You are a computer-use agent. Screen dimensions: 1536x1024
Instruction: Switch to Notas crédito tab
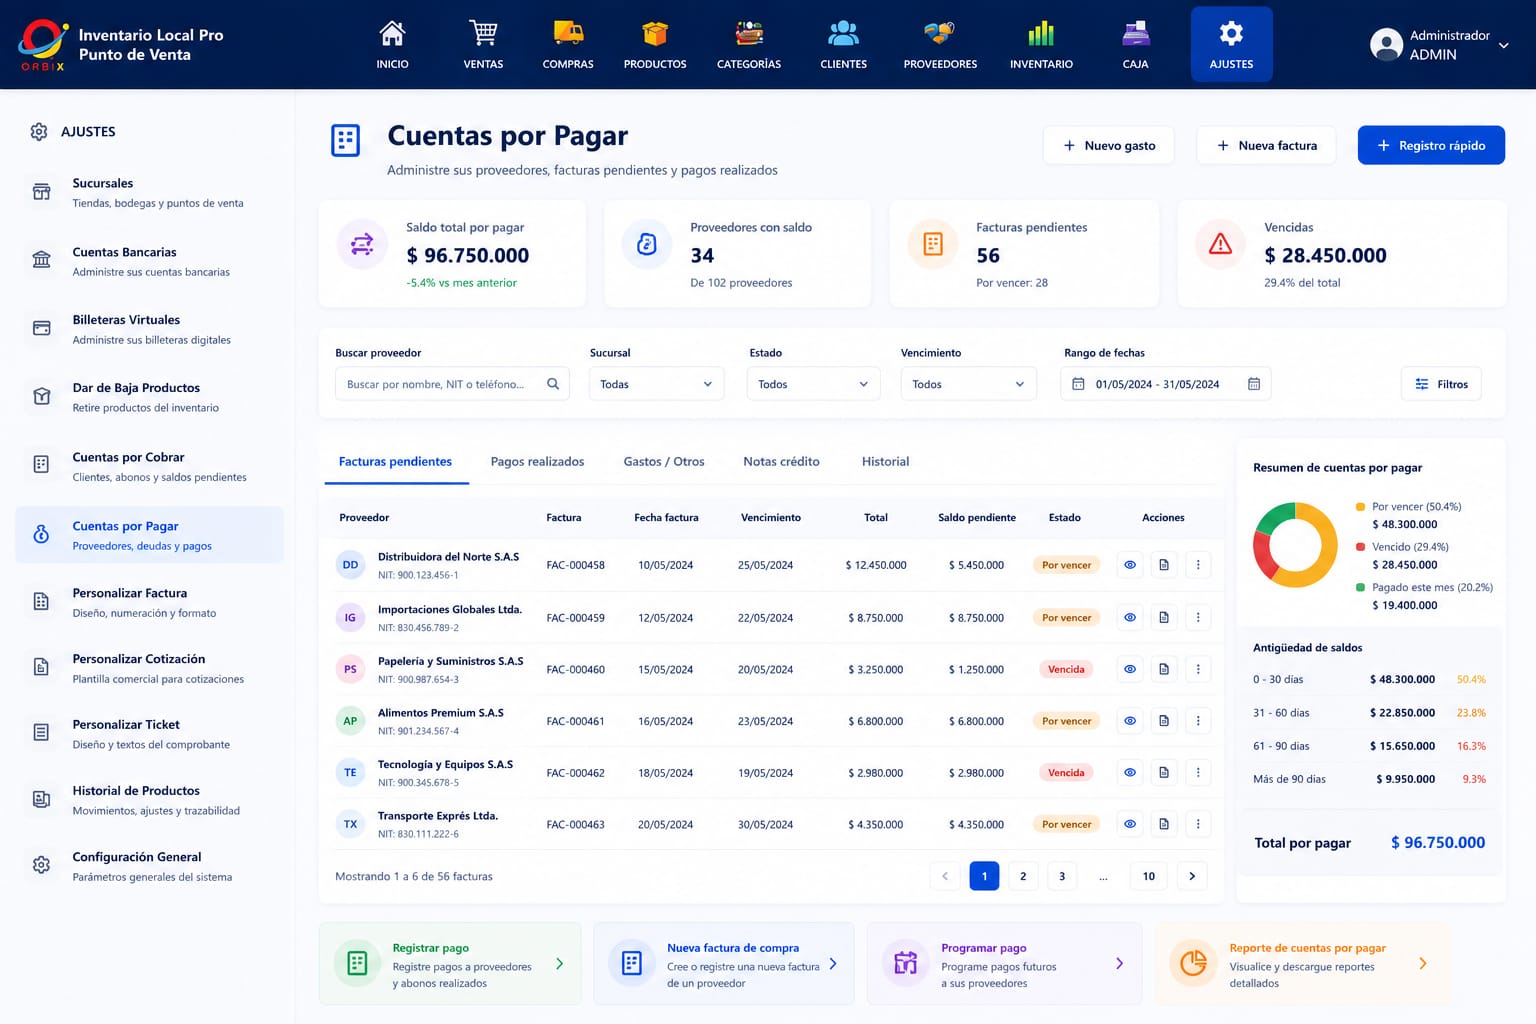pos(781,461)
